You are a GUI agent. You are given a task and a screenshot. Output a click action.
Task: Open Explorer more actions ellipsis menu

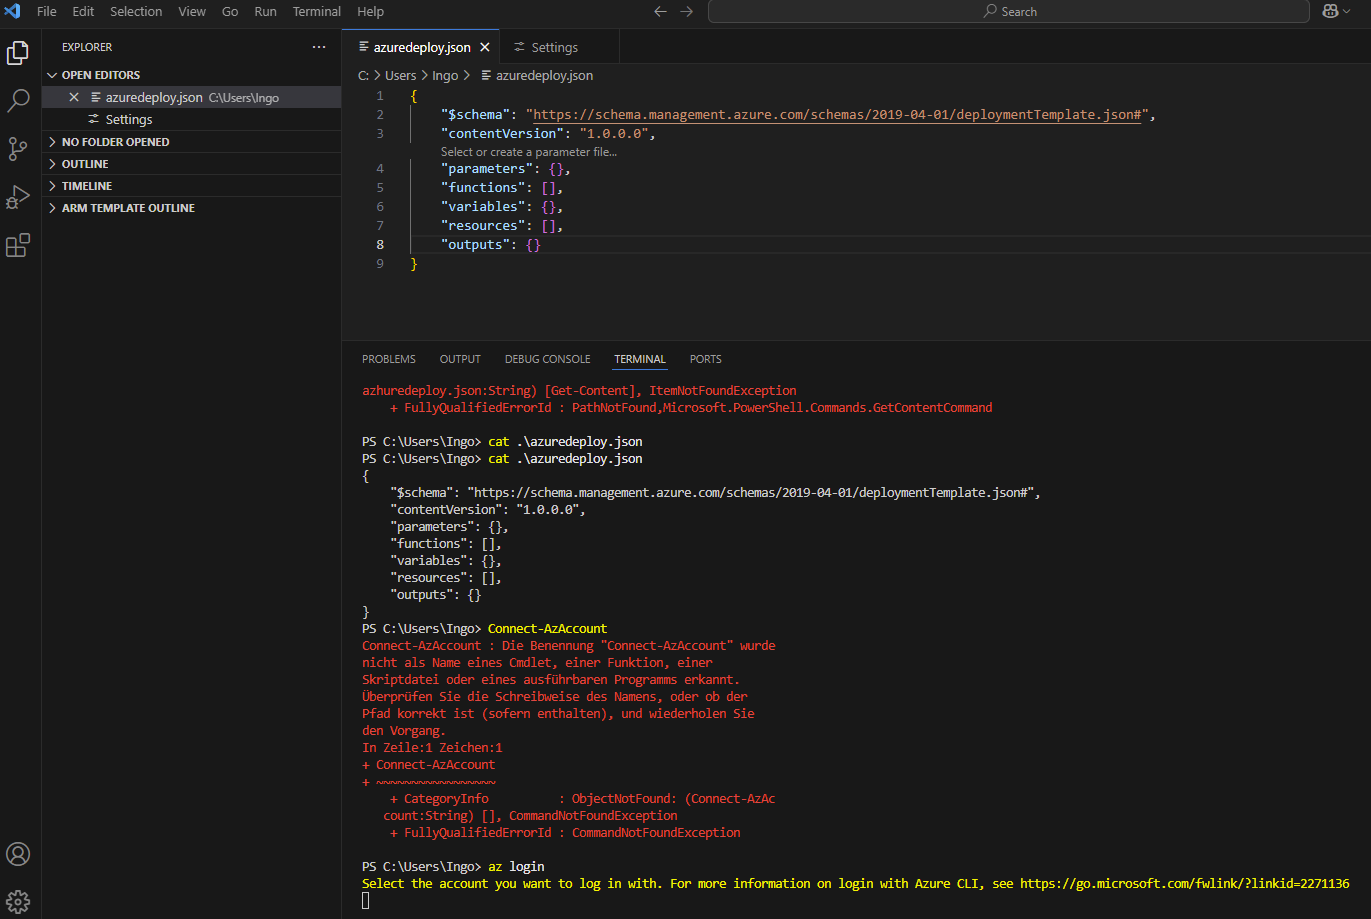coord(318,46)
